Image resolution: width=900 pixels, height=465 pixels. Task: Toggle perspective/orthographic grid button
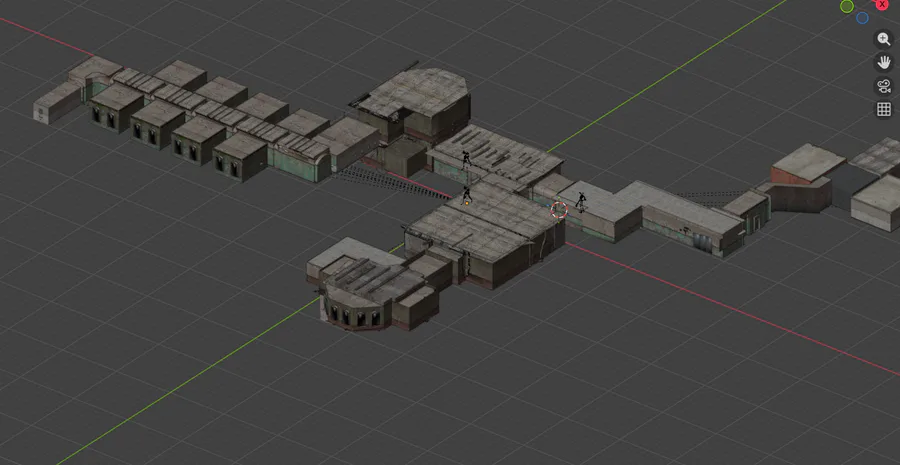click(x=884, y=110)
